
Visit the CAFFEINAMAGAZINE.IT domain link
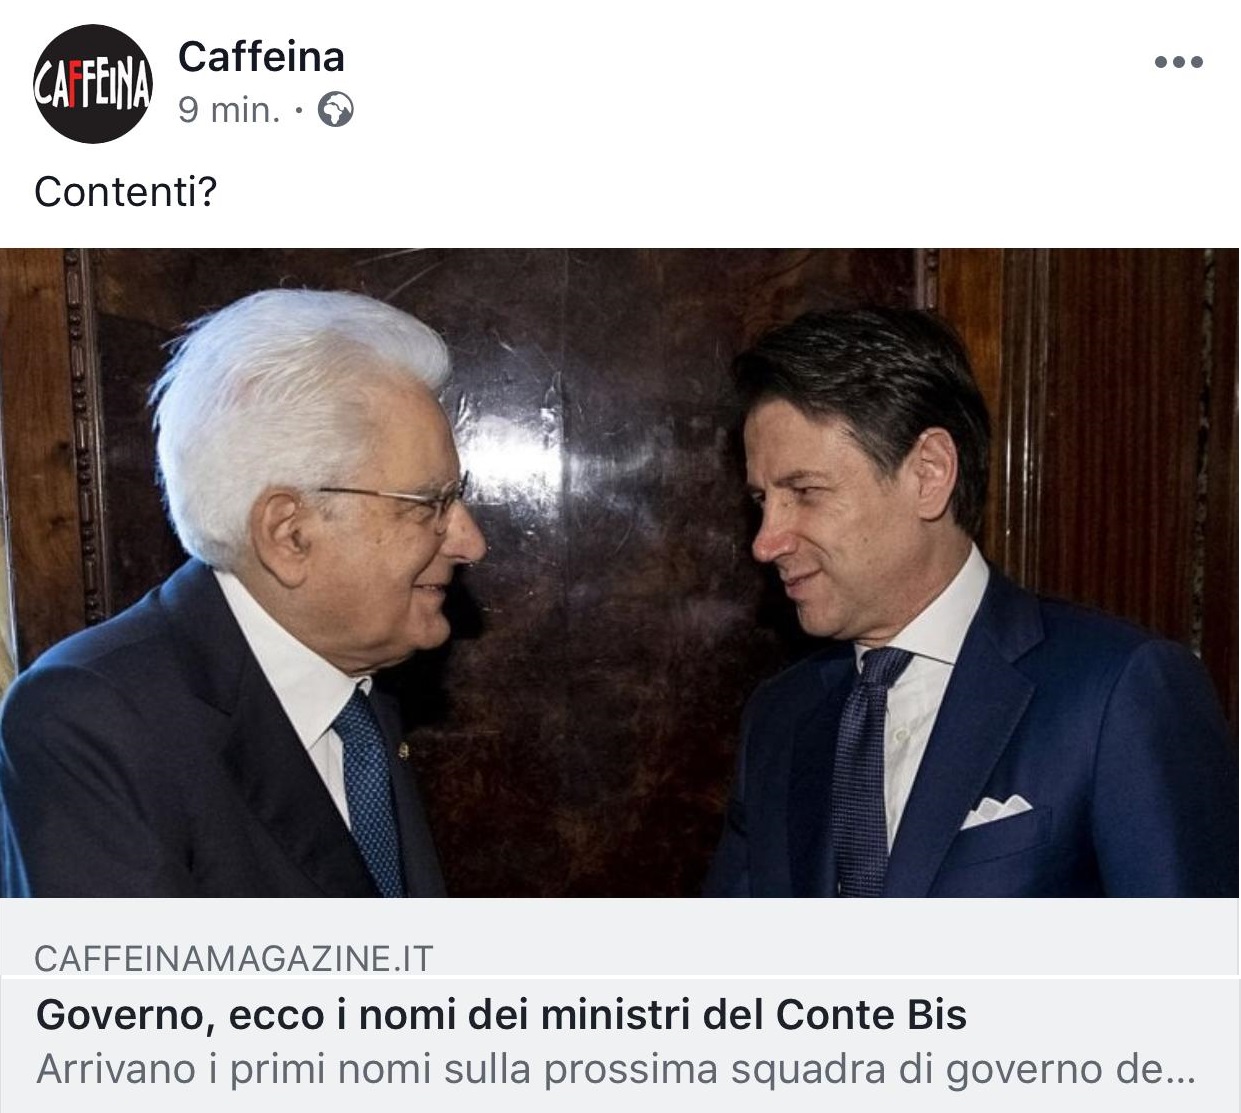point(234,958)
